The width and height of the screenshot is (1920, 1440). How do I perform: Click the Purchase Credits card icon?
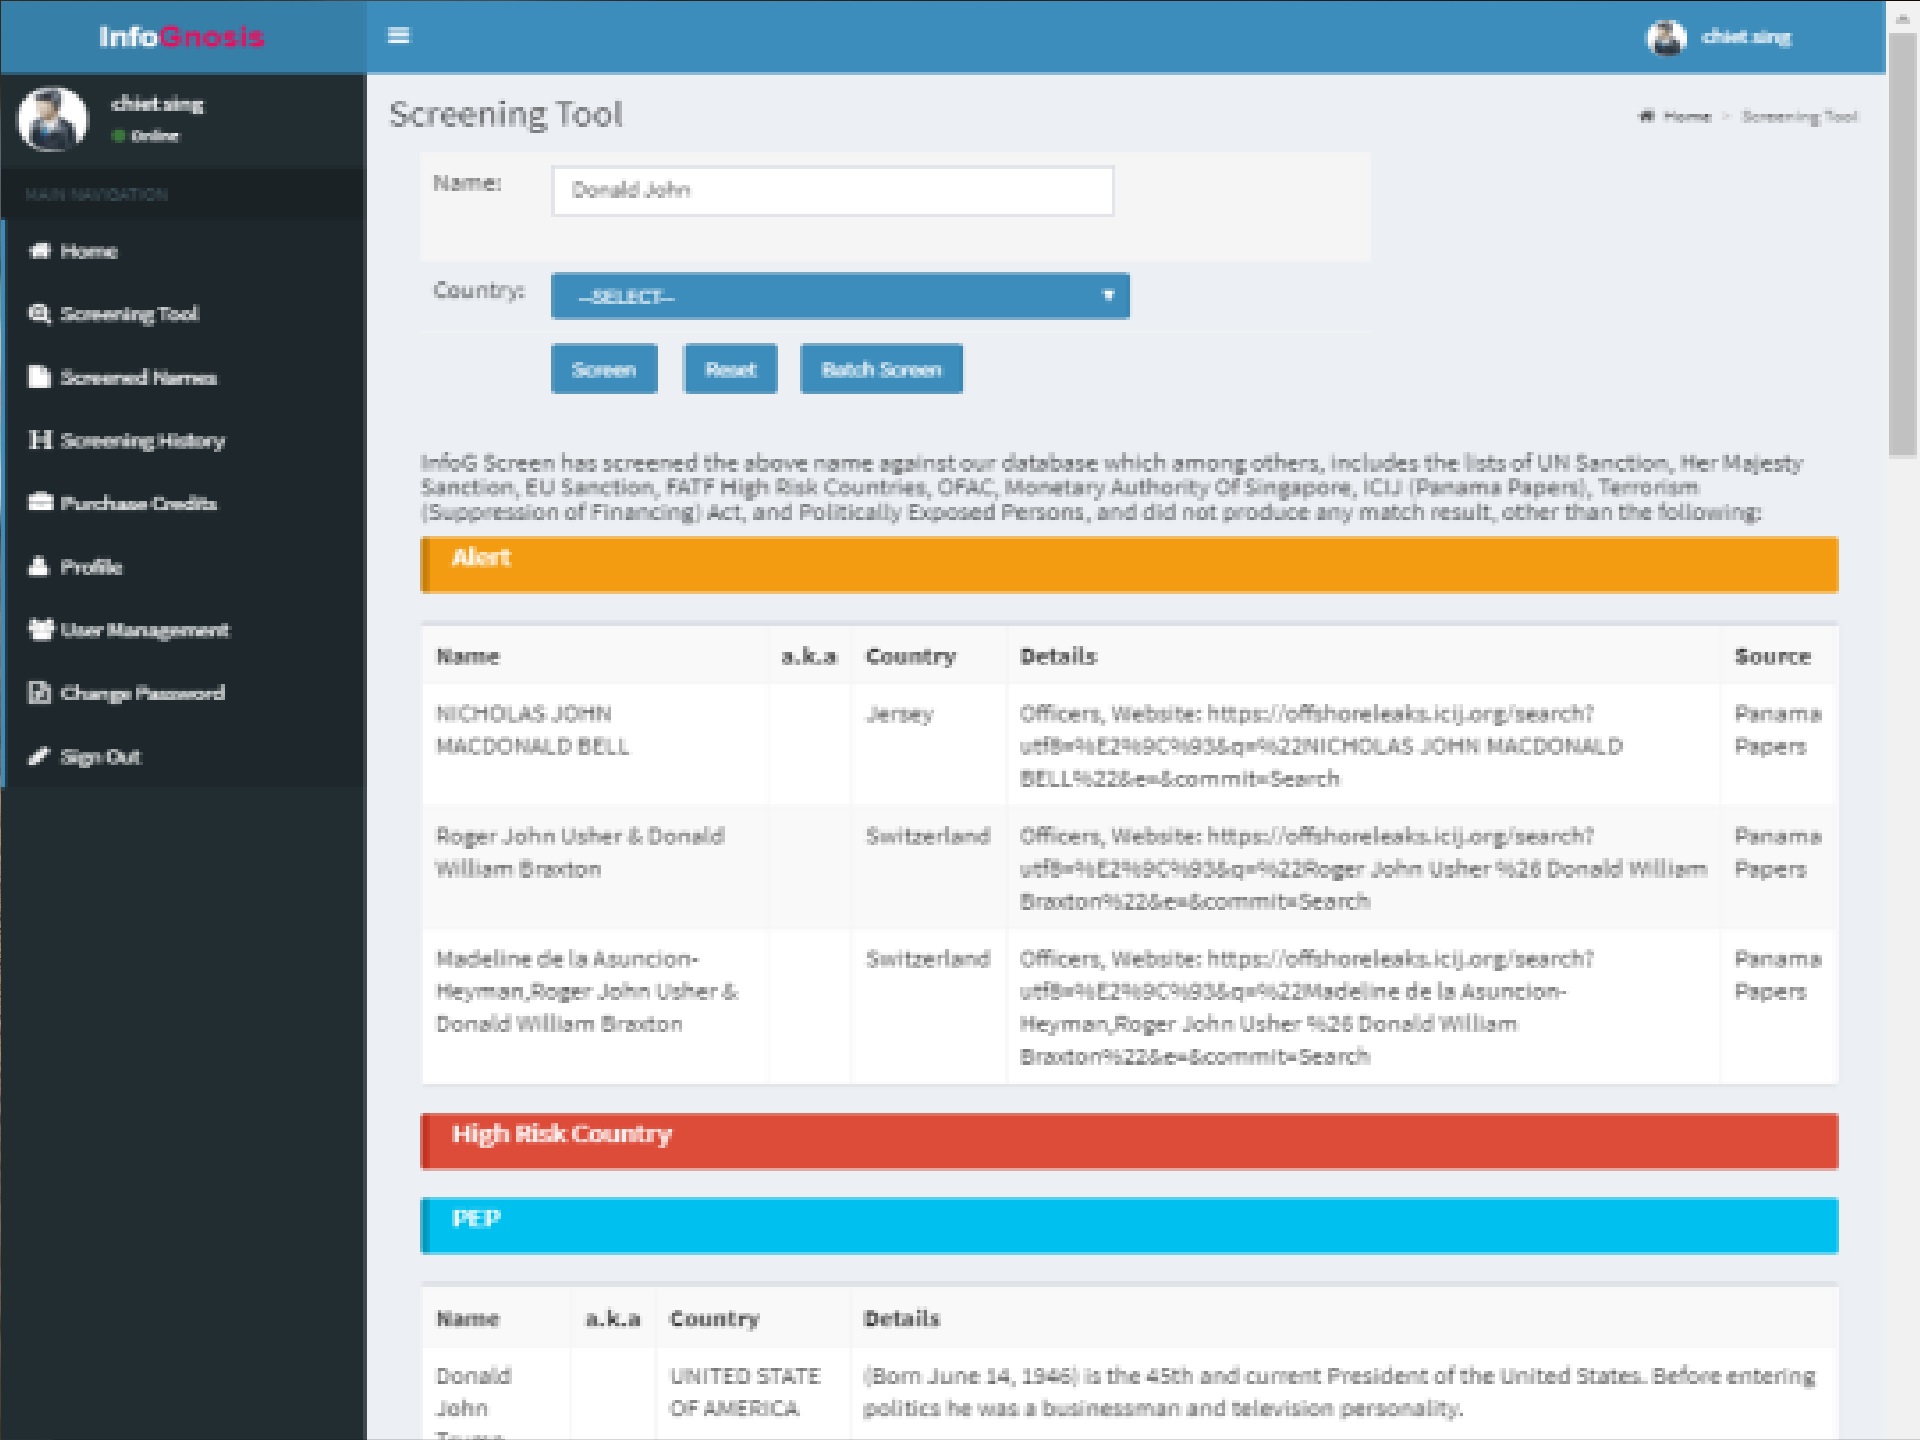40,503
